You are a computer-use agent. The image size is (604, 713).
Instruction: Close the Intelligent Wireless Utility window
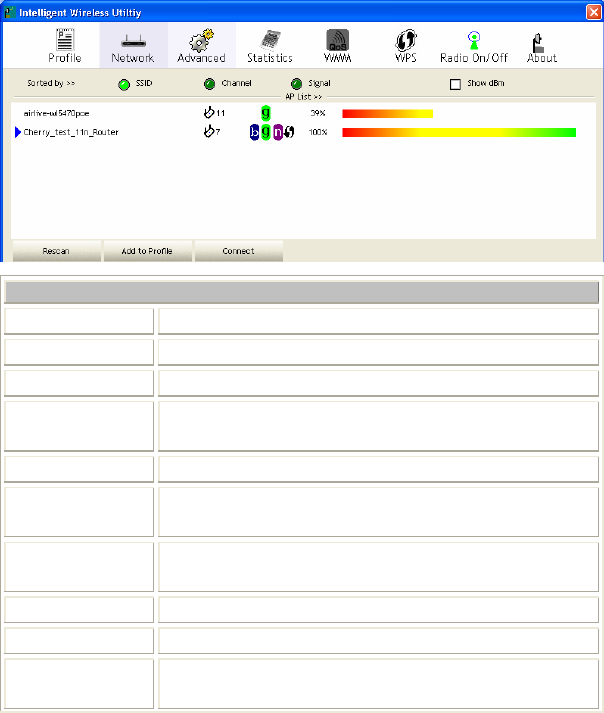pos(594,12)
